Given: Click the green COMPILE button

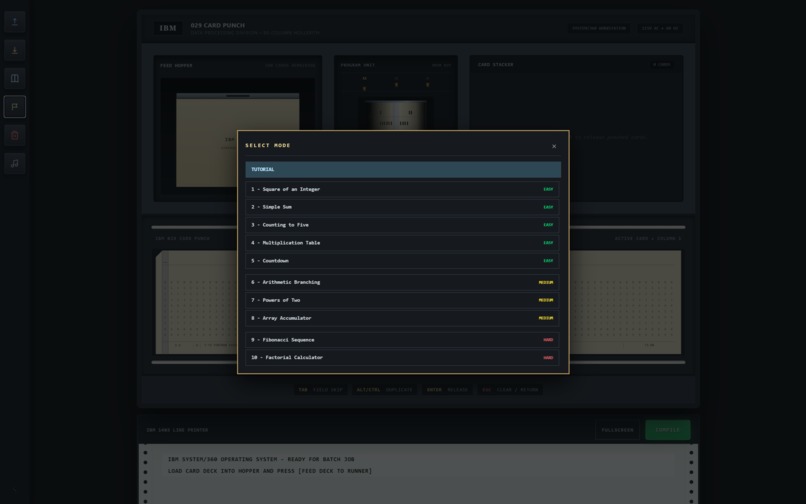Looking at the screenshot, I should coord(667,430).
